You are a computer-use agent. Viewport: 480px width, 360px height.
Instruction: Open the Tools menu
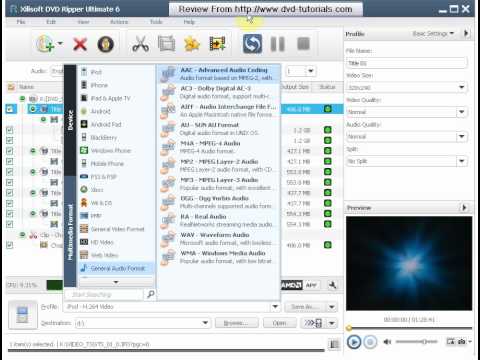click(x=156, y=22)
